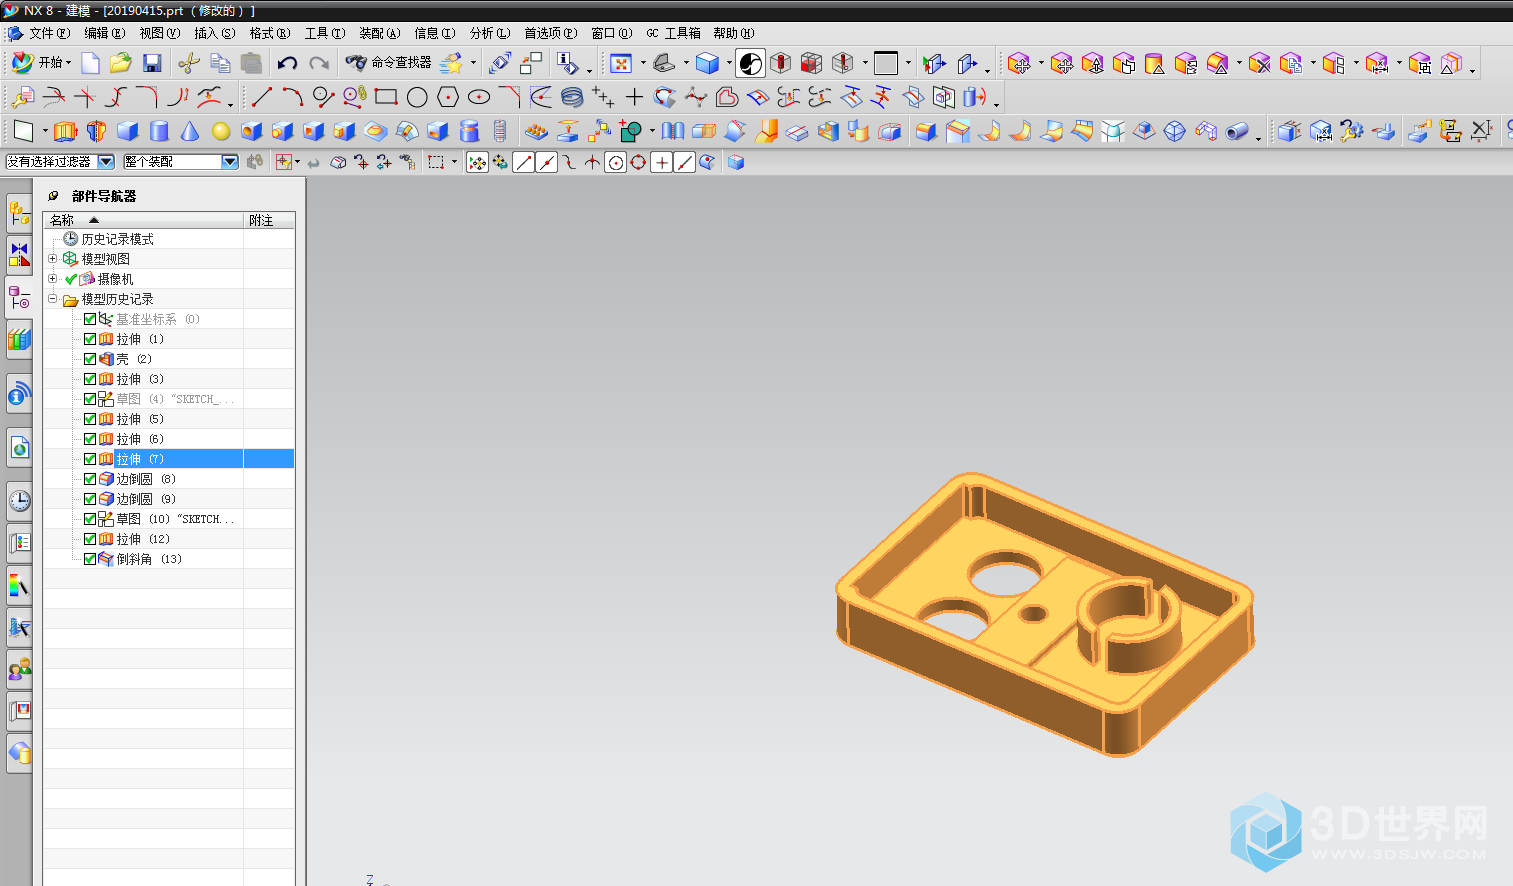This screenshot has width=1513, height=886.
Task: Click the Fit view icon
Action: [621, 63]
